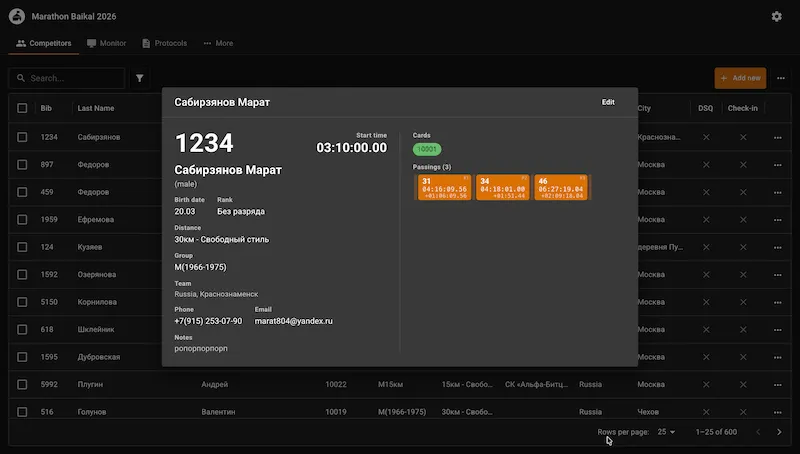Click Check-in cross for bib 5992
This screenshot has height=454, width=800.
tap(743, 385)
